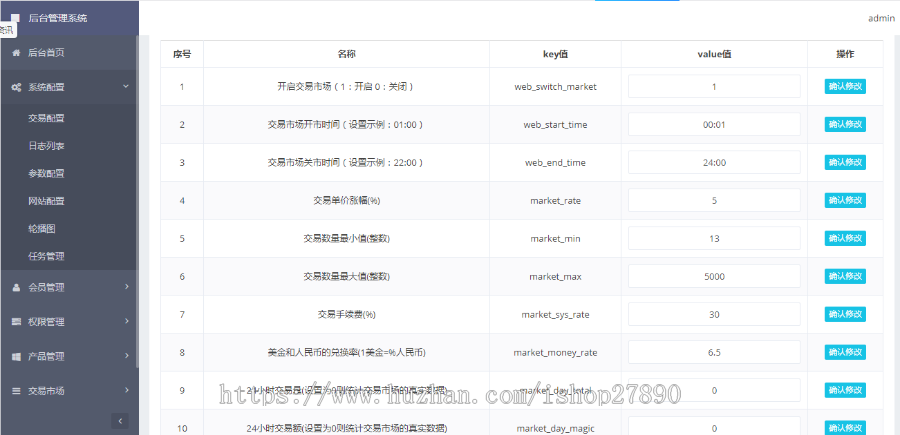Expand the 会员管理 chevron
The image size is (900, 435).
(127, 286)
